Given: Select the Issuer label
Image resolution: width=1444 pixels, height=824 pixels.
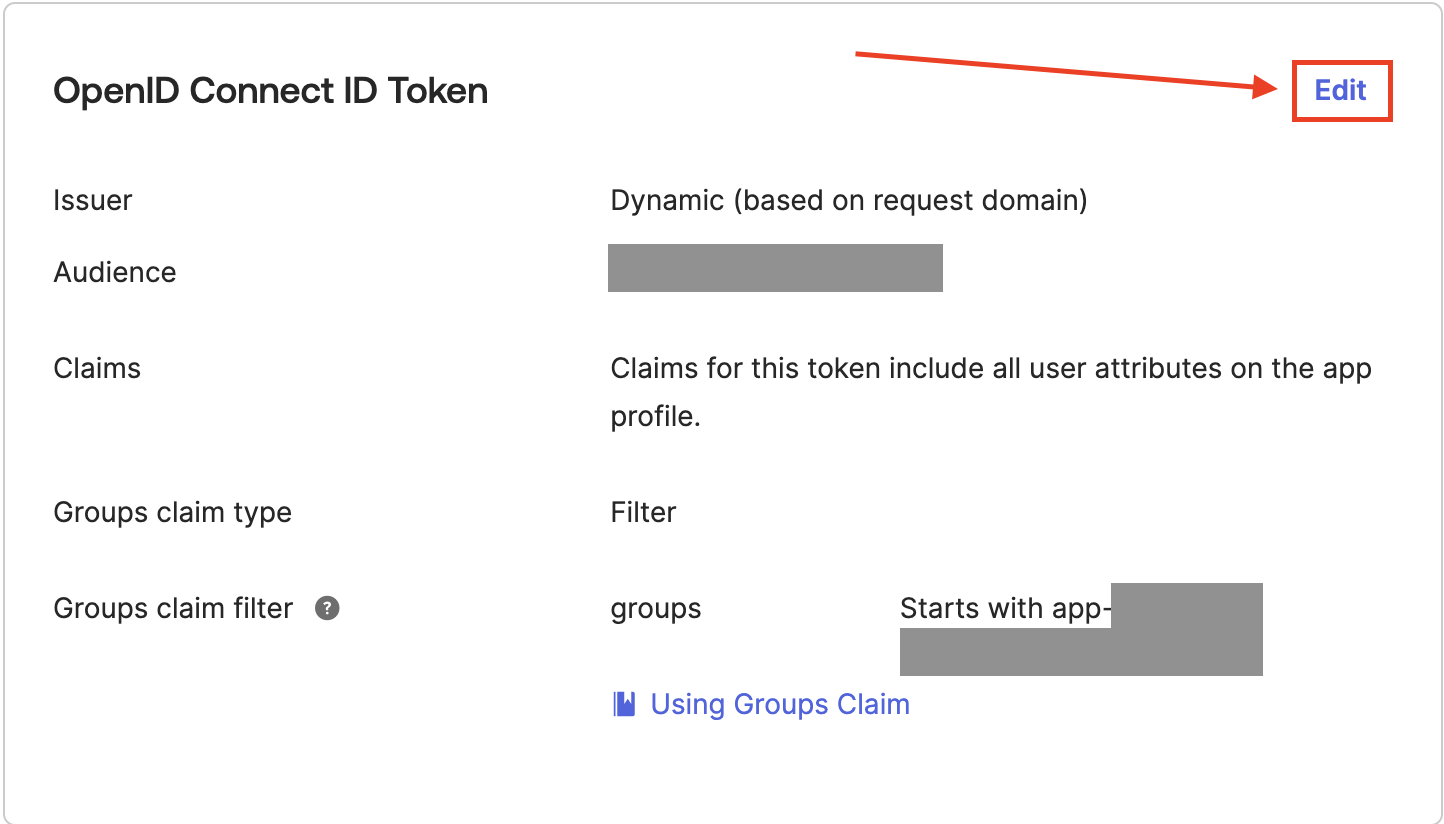Looking at the screenshot, I should point(93,200).
